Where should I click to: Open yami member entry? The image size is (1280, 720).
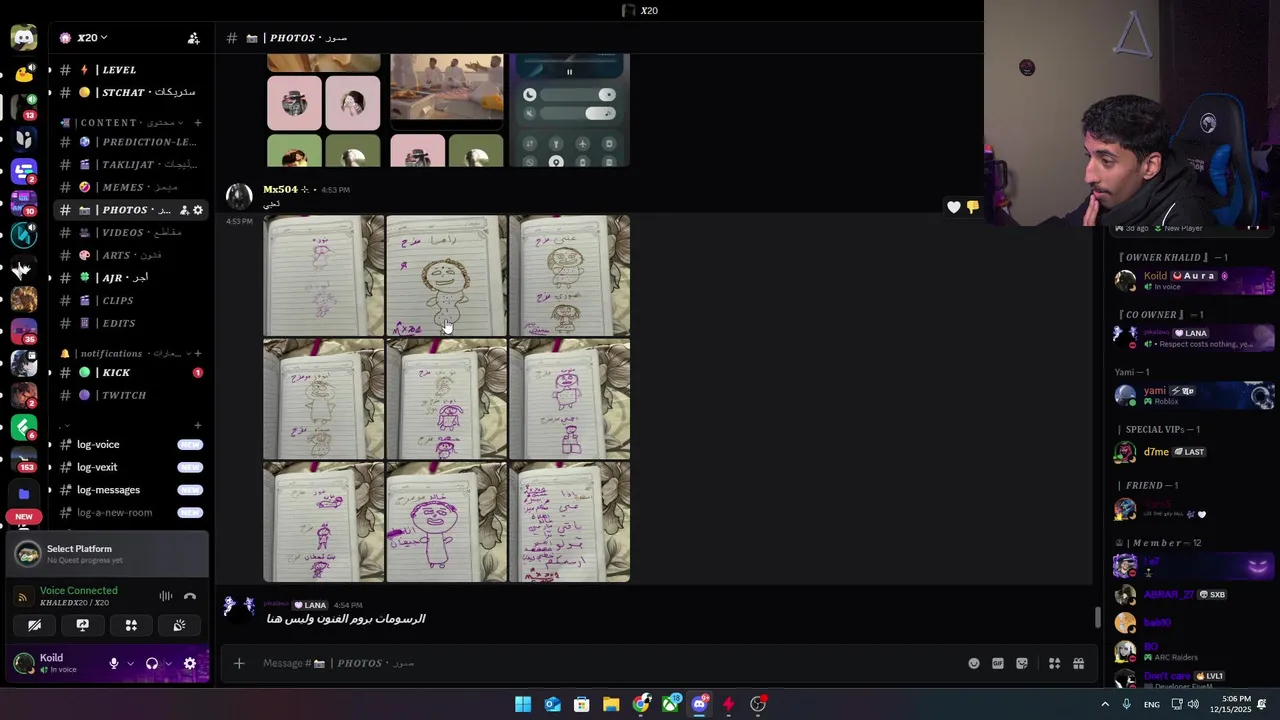[x=1195, y=395]
